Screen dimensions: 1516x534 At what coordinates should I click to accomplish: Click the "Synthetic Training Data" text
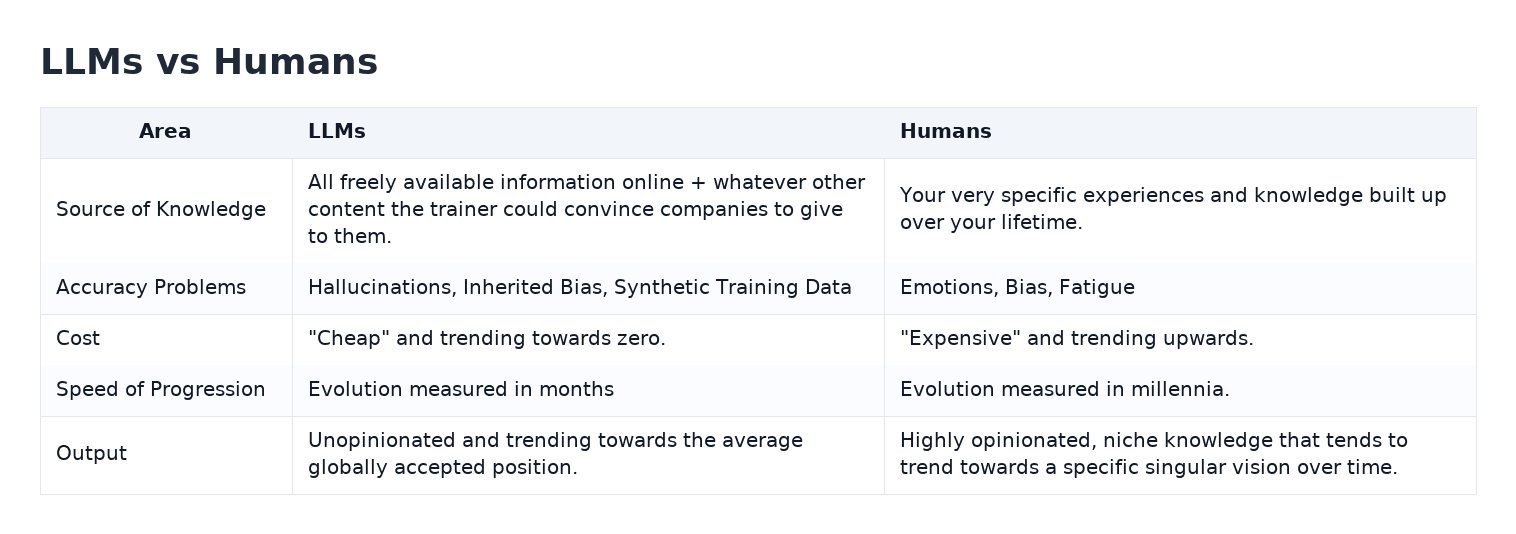tap(732, 288)
